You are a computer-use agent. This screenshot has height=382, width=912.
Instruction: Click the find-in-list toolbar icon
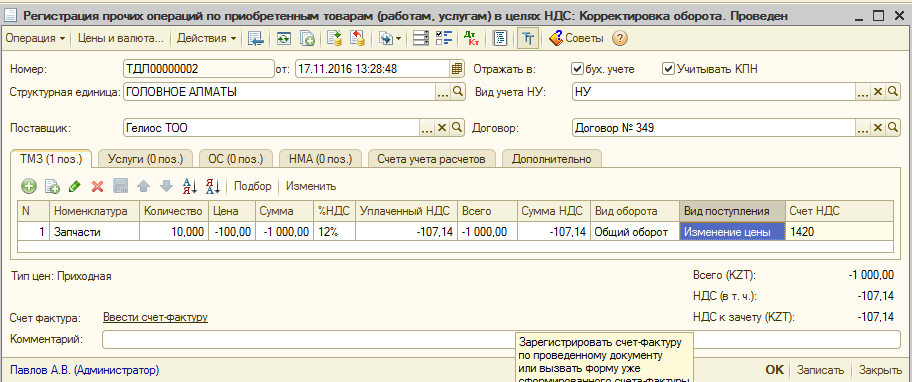(255, 39)
